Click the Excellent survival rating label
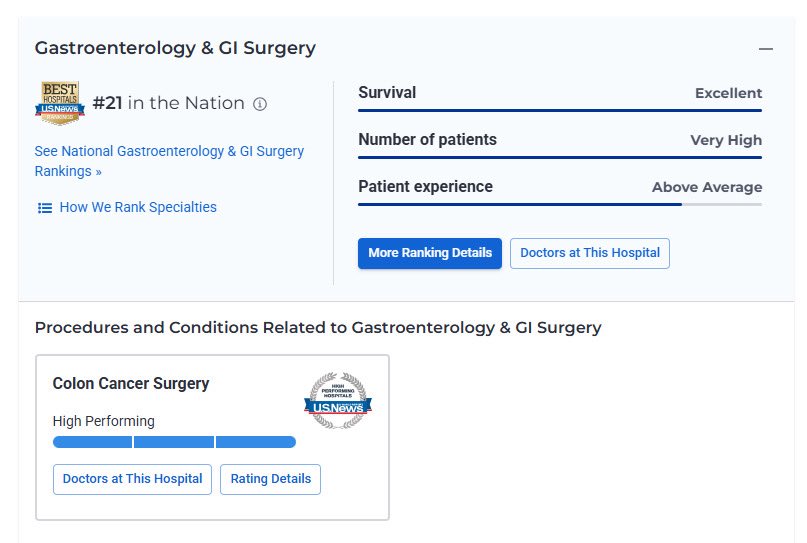Image resolution: width=807 pixels, height=543 pixels. coord(728,93)
